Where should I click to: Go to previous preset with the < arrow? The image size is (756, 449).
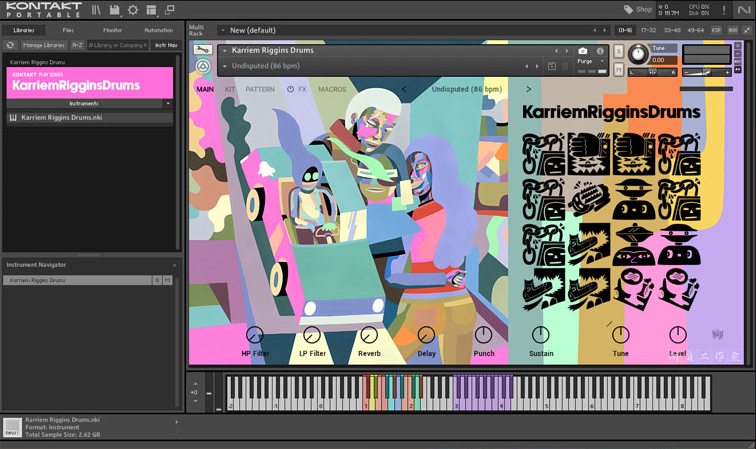(404, 89)
